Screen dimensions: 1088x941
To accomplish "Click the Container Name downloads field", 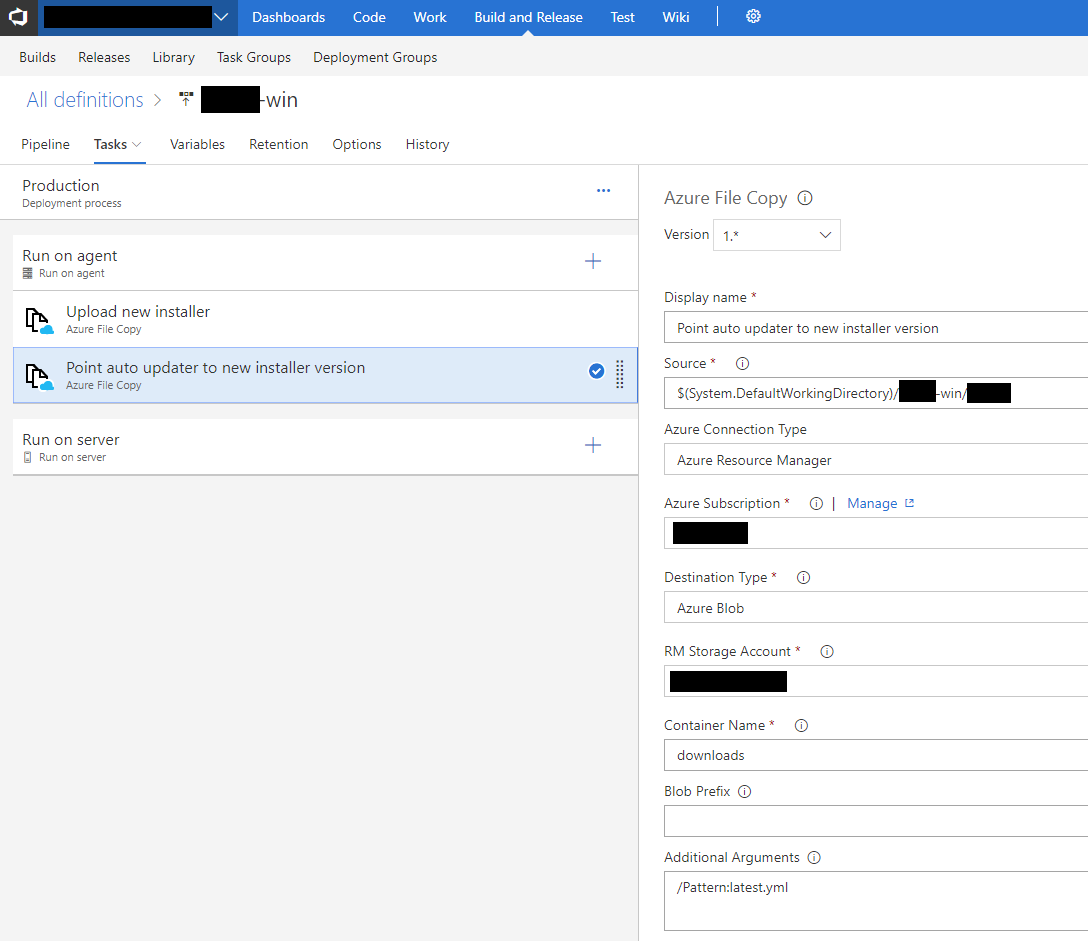I will click(876, 755).
